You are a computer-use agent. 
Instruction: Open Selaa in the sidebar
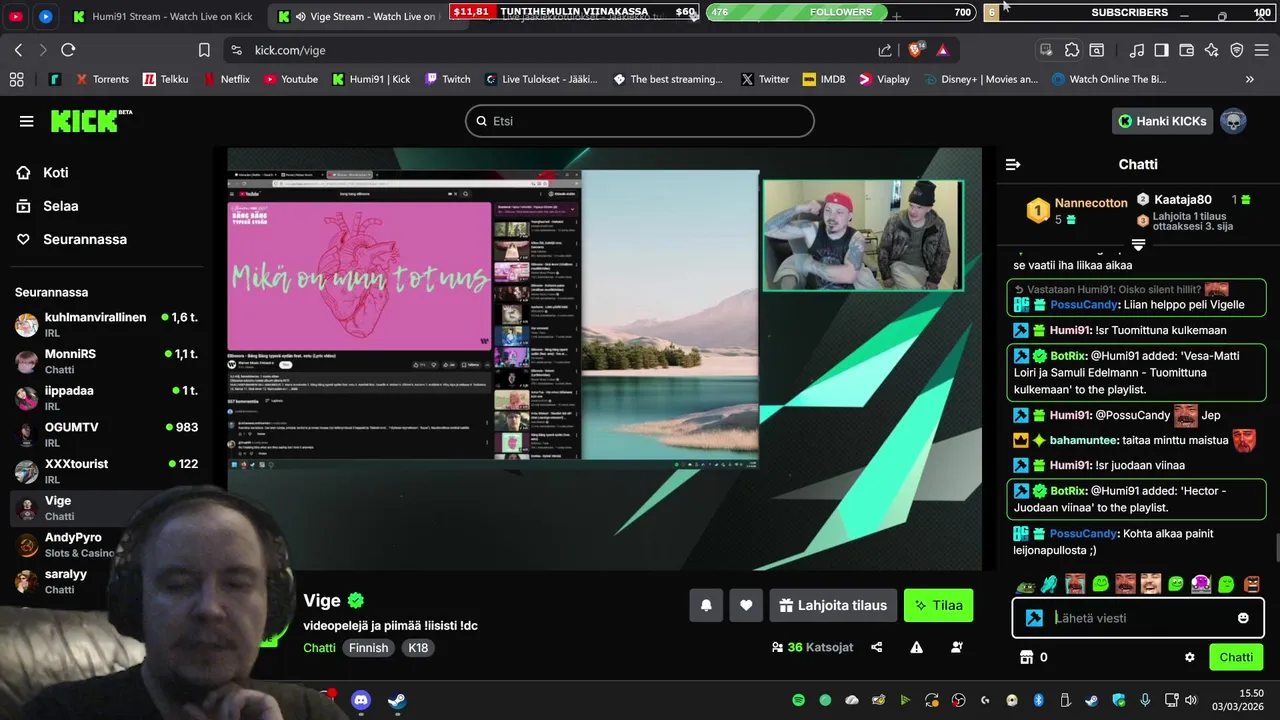click(47, 206)
